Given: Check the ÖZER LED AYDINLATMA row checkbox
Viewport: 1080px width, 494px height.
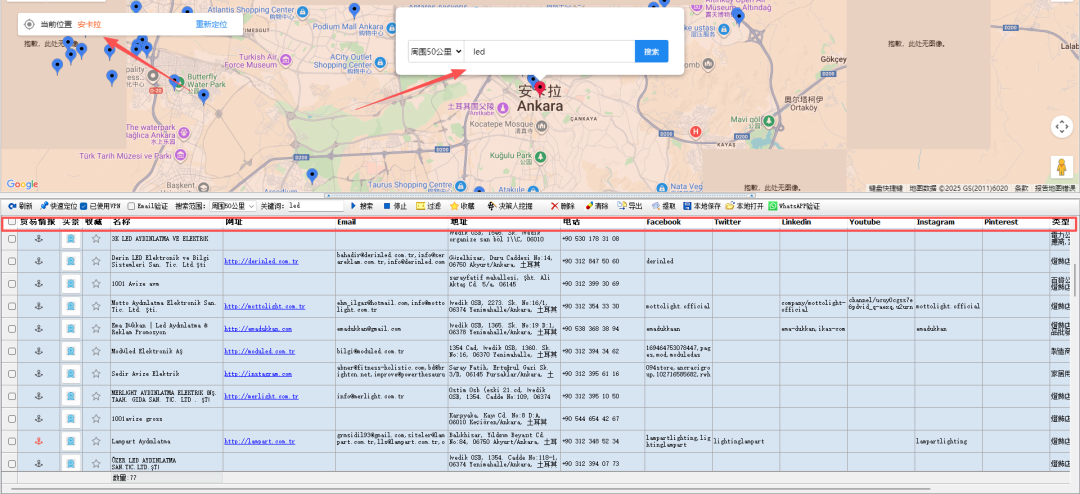Looking at the screenshot, I should click(x=12, y=464).
